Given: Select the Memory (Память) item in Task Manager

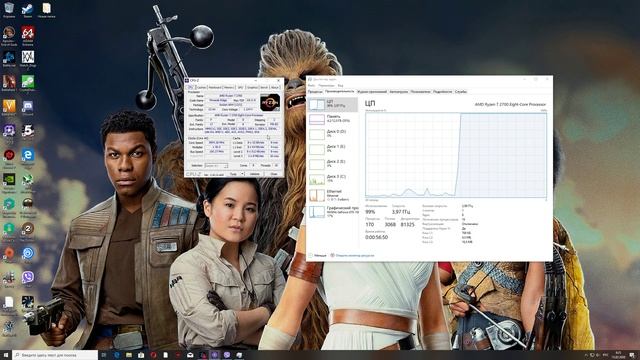Looking at the screenshot, I should (333, 119).
